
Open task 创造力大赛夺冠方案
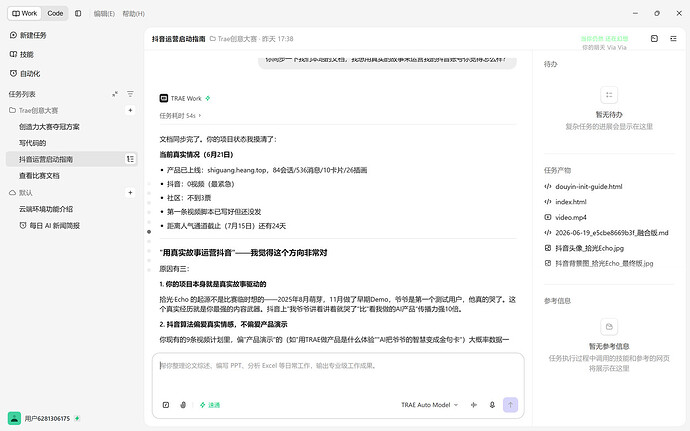49,127
